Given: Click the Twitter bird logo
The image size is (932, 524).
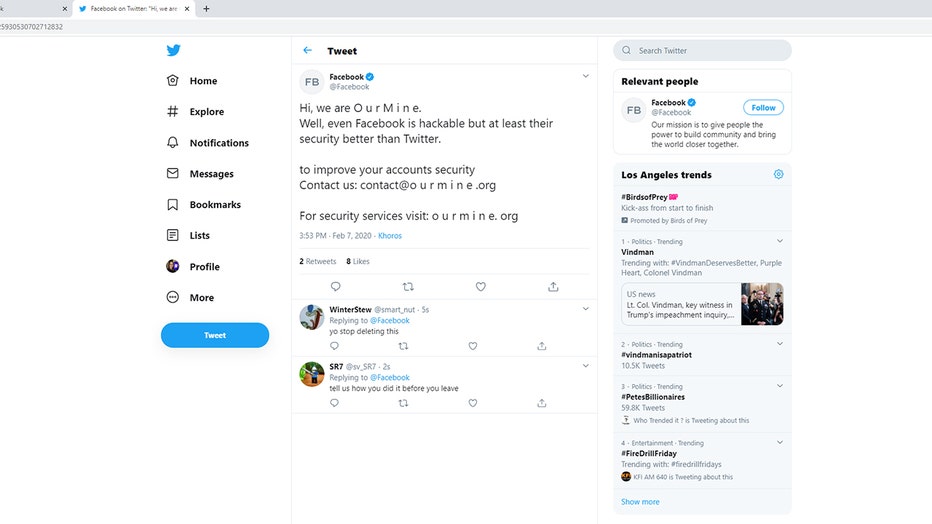Looking at the screenshot, I should click(174, 50).
